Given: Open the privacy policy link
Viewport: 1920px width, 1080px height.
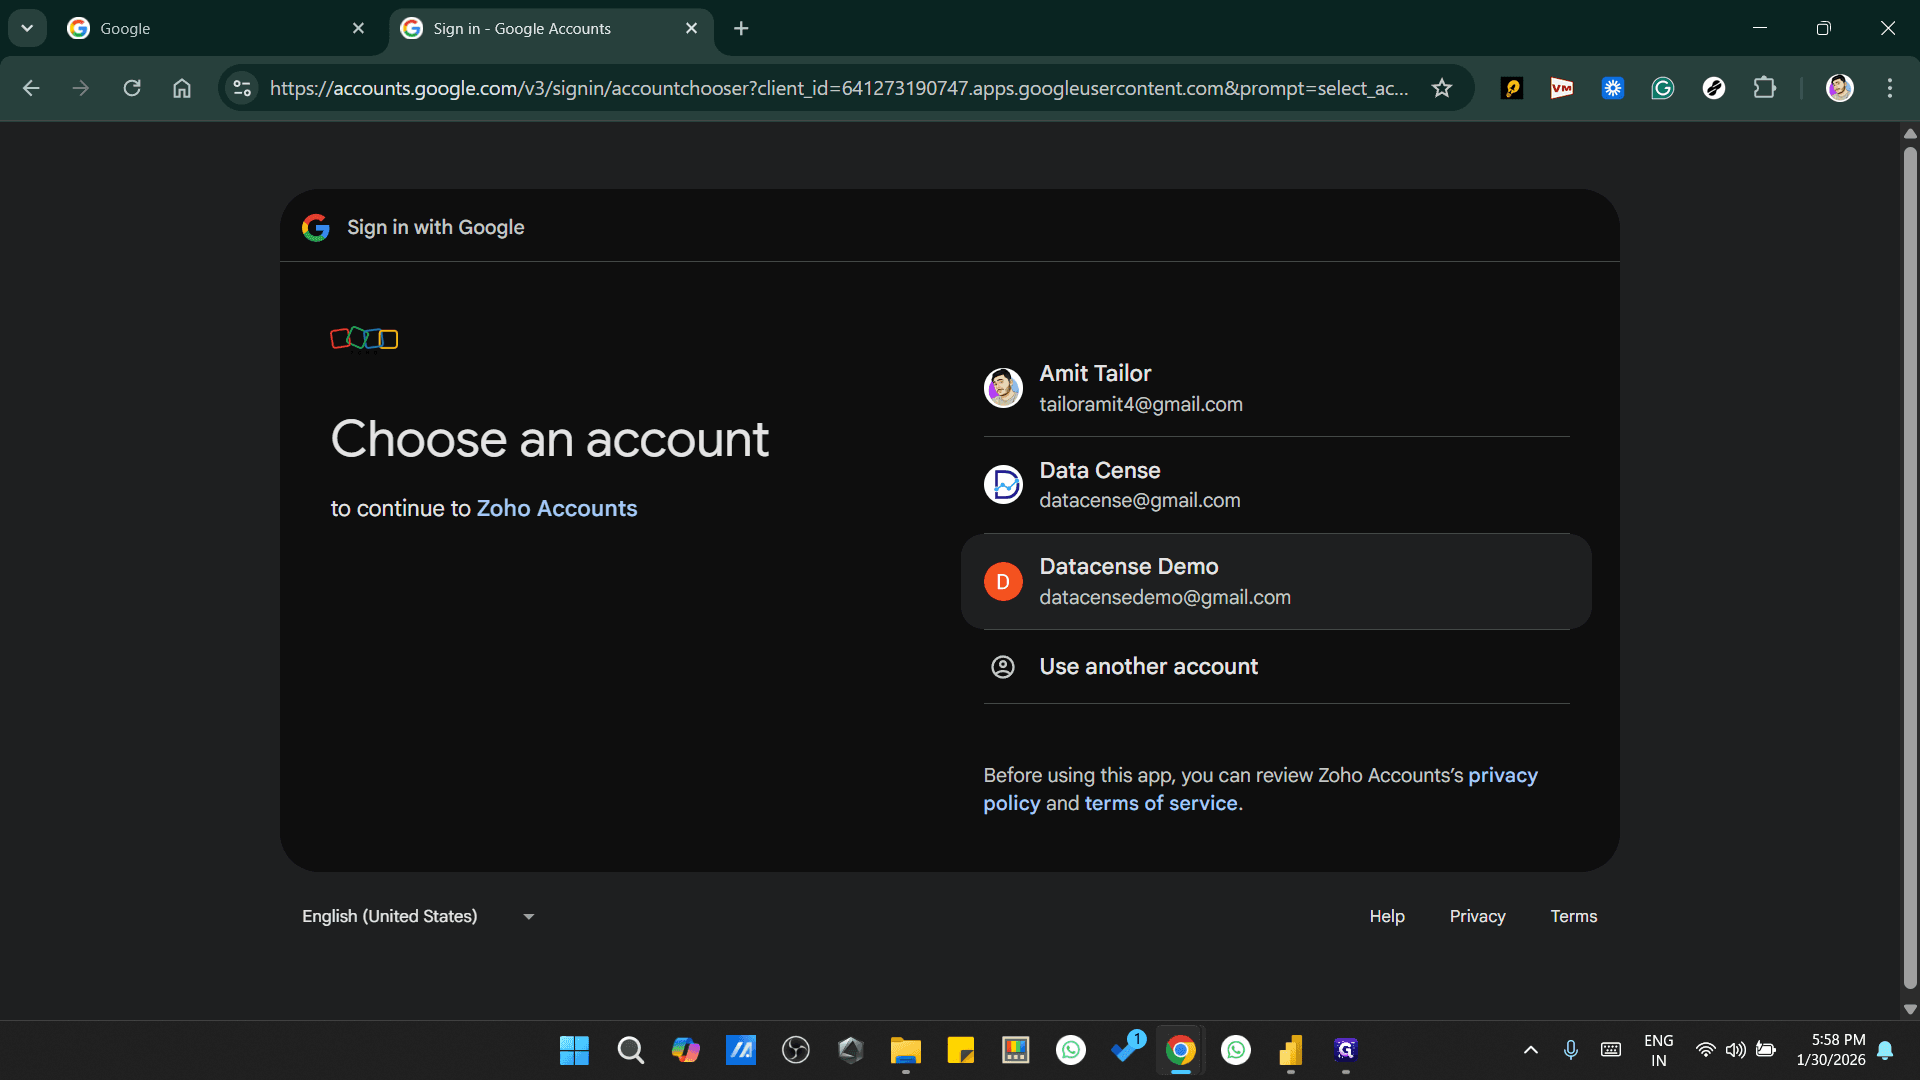Looking at the screenshot, I should 1260,789.
